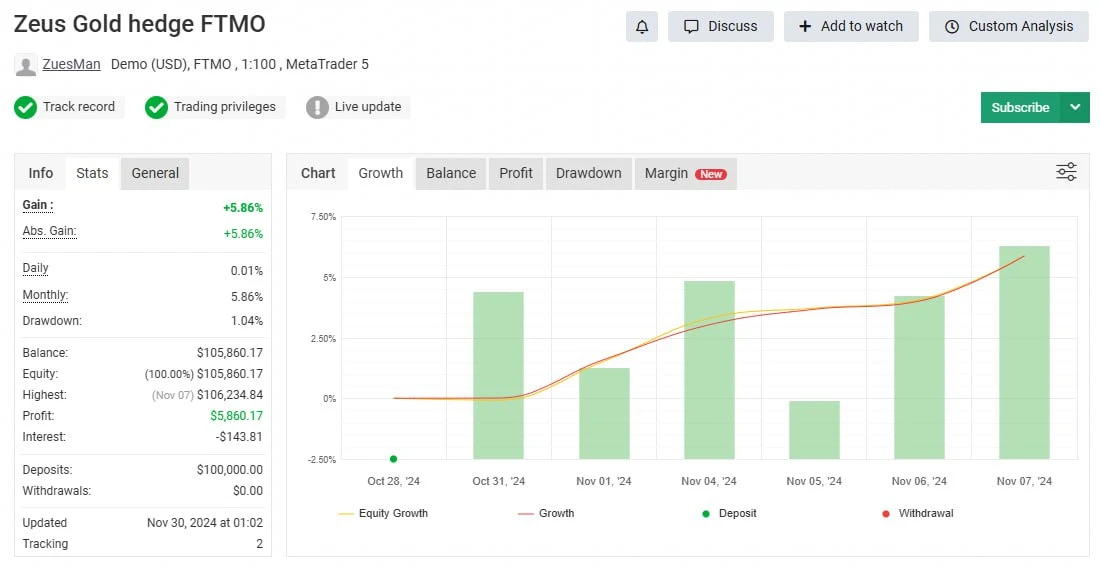Toggle Withdrawal markers in legend
Screen dimensions: 1100x569
(917, 513)
